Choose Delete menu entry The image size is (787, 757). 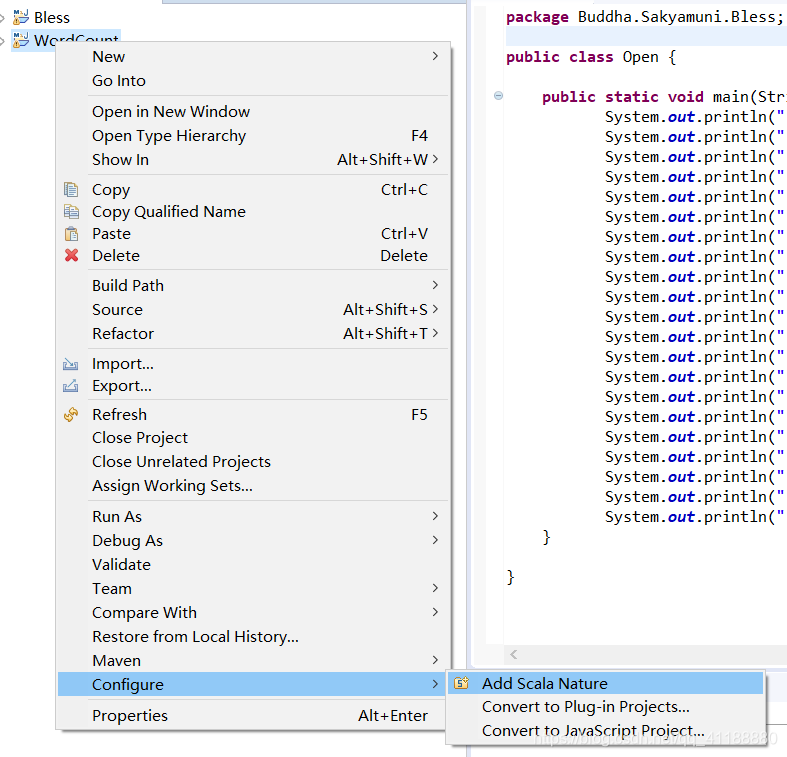coord(253,256)
